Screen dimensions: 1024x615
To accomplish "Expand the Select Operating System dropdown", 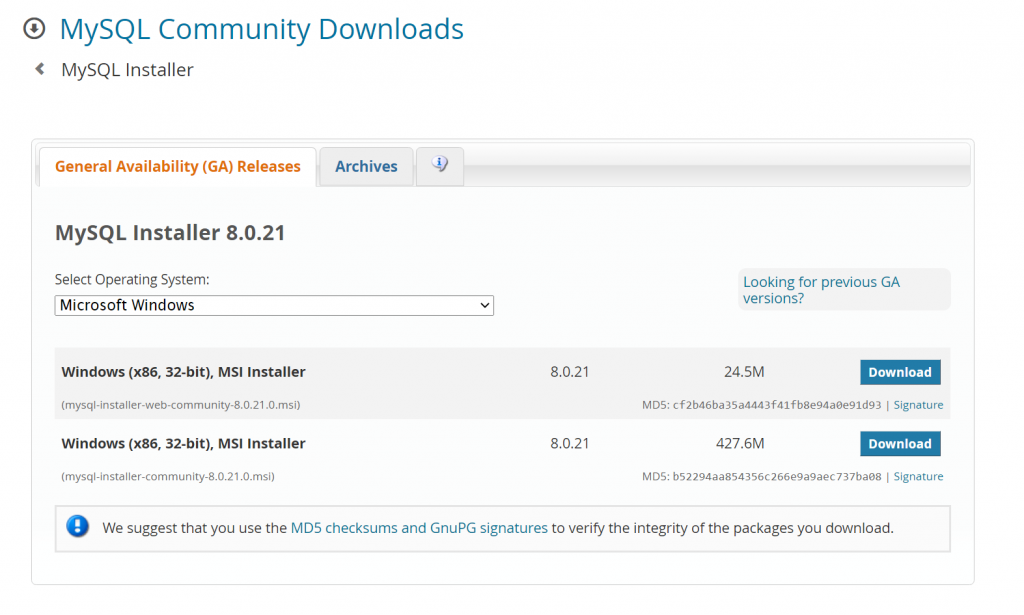I will tap(274, 306).
